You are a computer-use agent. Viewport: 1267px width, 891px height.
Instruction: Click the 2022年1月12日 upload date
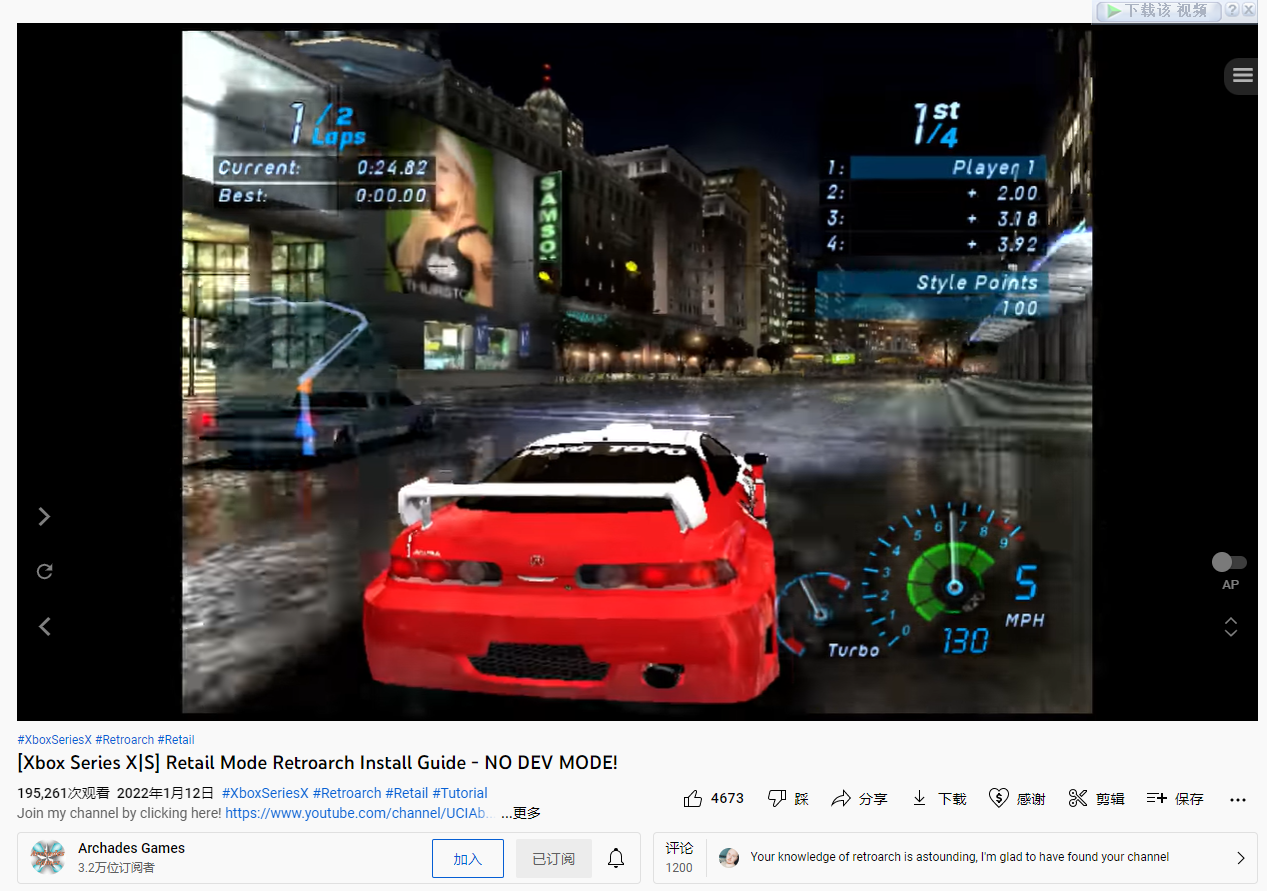(x=166, y=793)
